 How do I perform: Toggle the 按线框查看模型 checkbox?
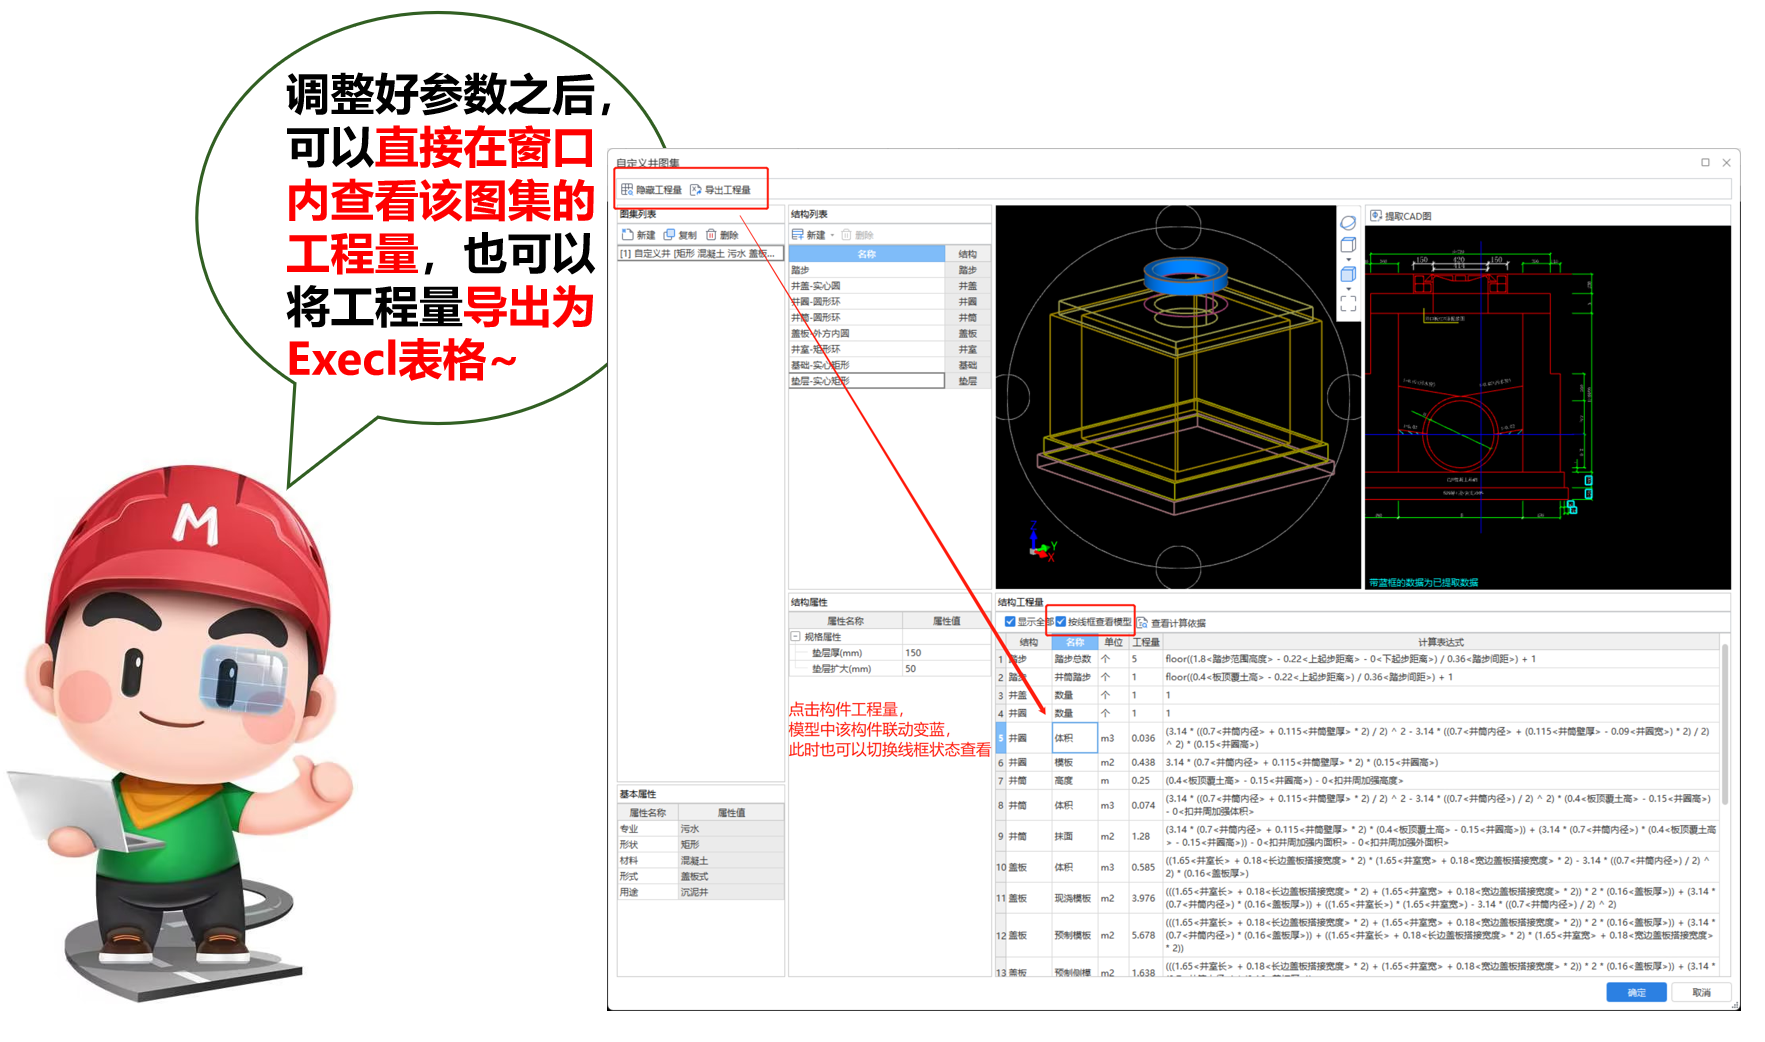pyautogui.click(x=1062, y=622)
